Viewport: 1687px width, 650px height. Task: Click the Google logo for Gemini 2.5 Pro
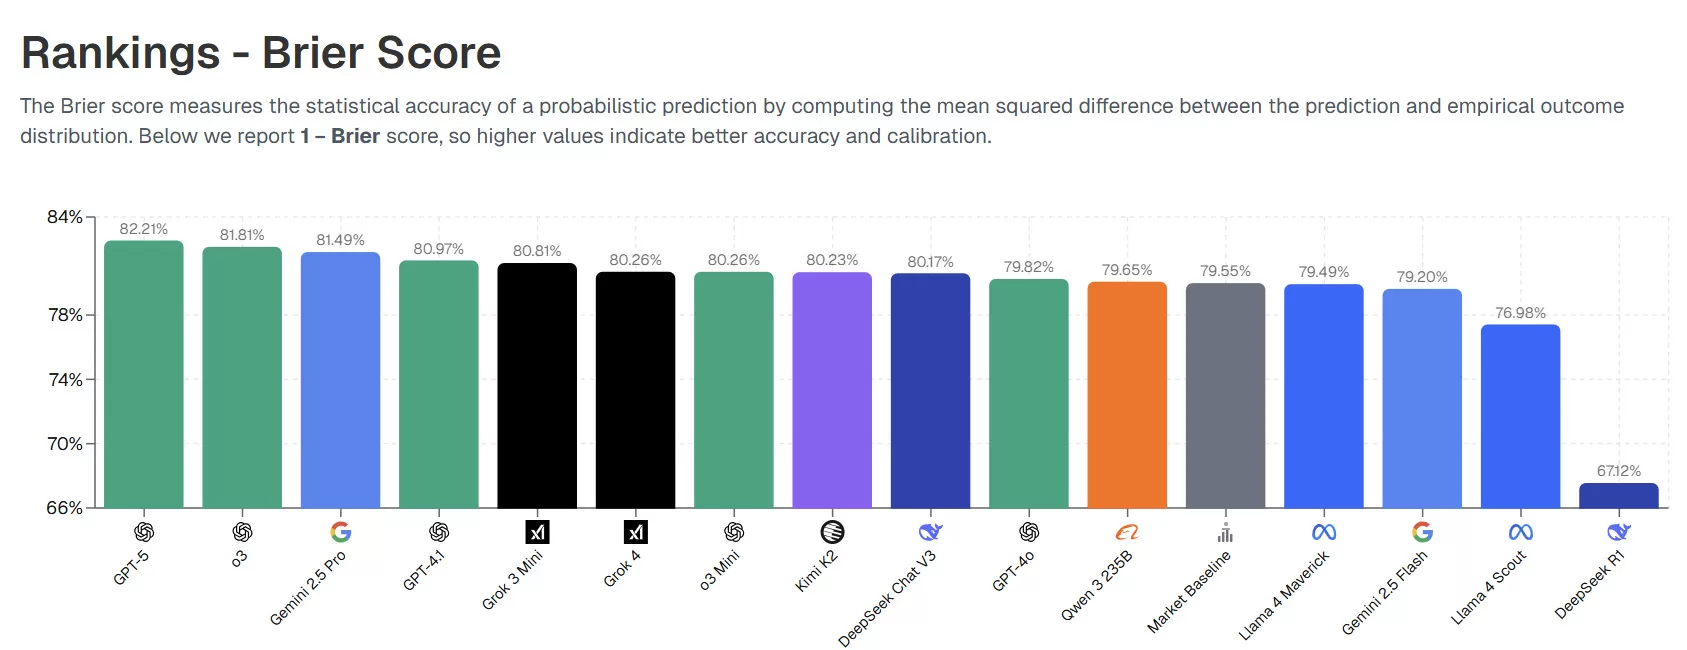(x=341, y=532)
